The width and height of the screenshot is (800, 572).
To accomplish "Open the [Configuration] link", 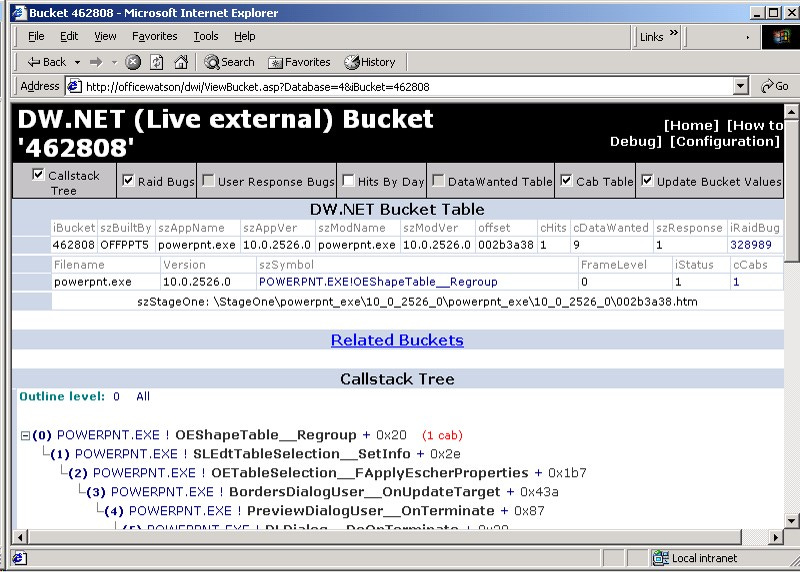I will point(724,141).
